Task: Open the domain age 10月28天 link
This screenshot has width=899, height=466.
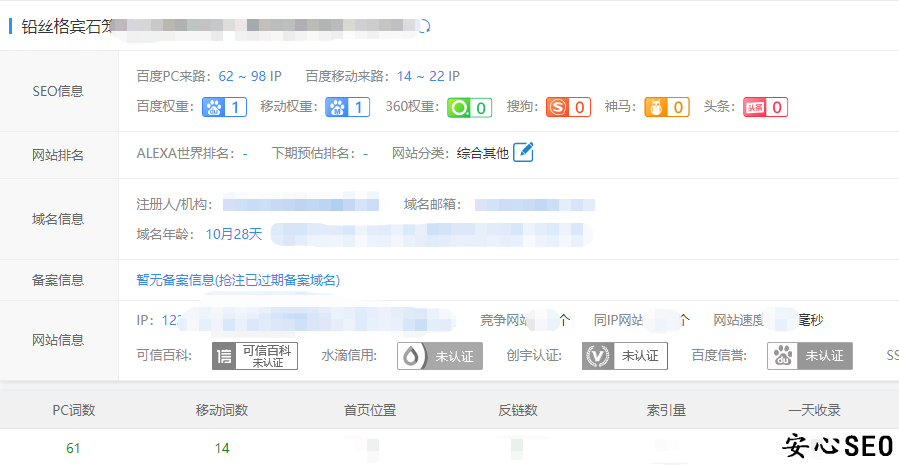Action: [233, 234]
